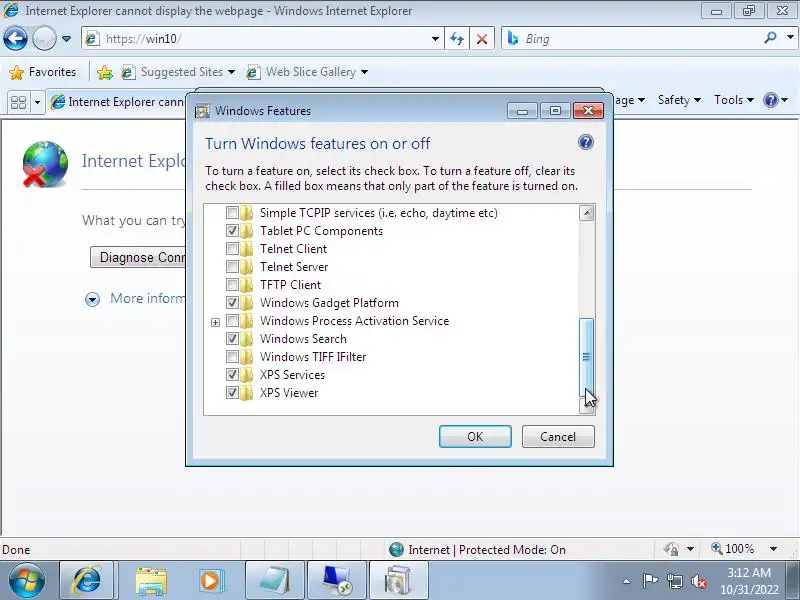
Task: Click Windows Features dialog help icon
Action: click(586, 142)
